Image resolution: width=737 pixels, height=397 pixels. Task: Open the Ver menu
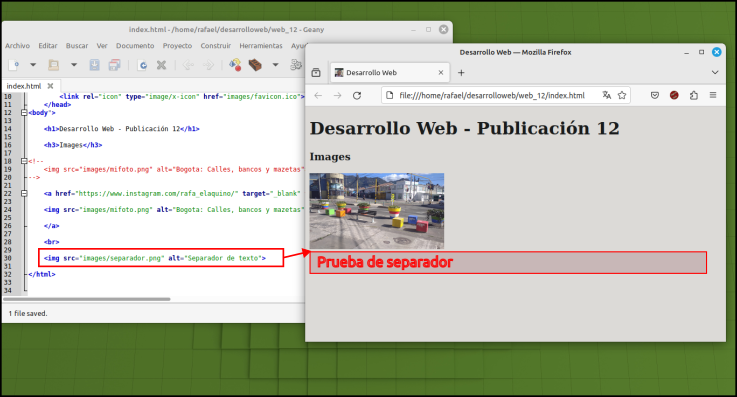tap(102, 46)
